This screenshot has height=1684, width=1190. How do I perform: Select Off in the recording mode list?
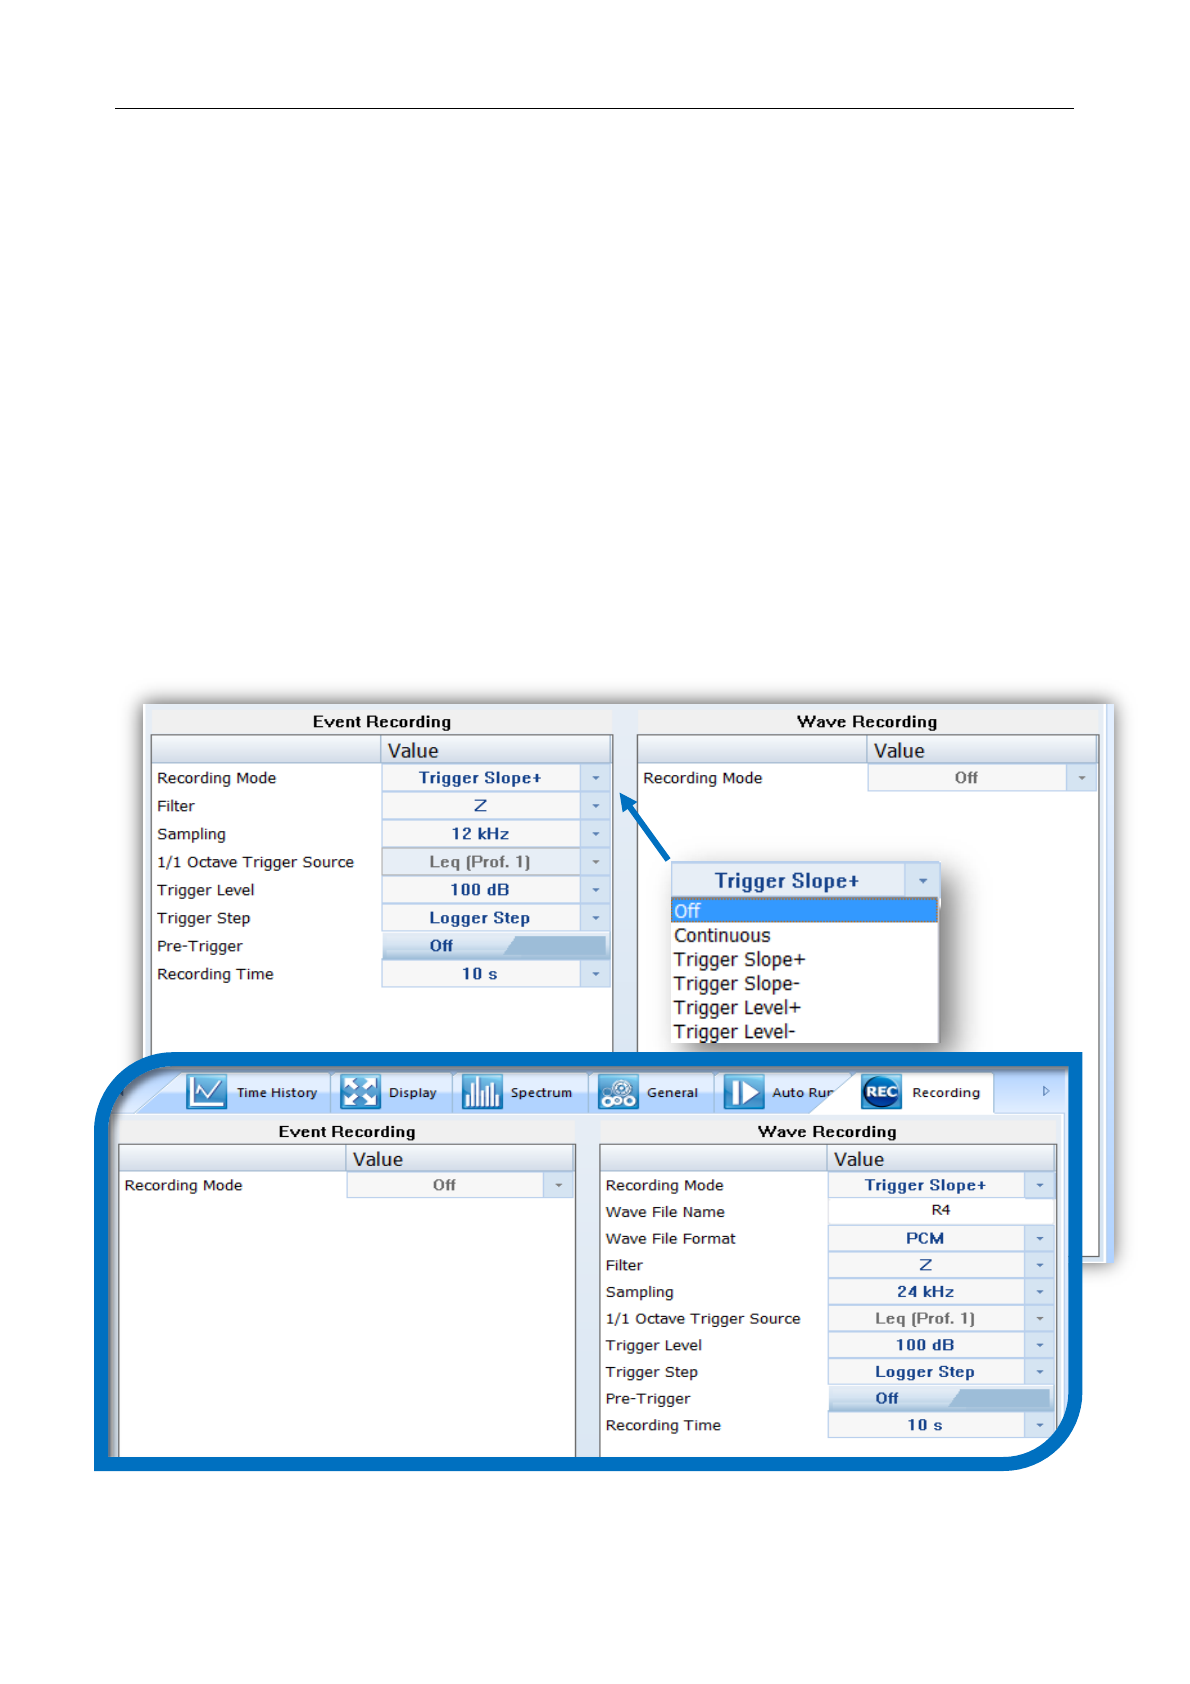pos(804,911)
